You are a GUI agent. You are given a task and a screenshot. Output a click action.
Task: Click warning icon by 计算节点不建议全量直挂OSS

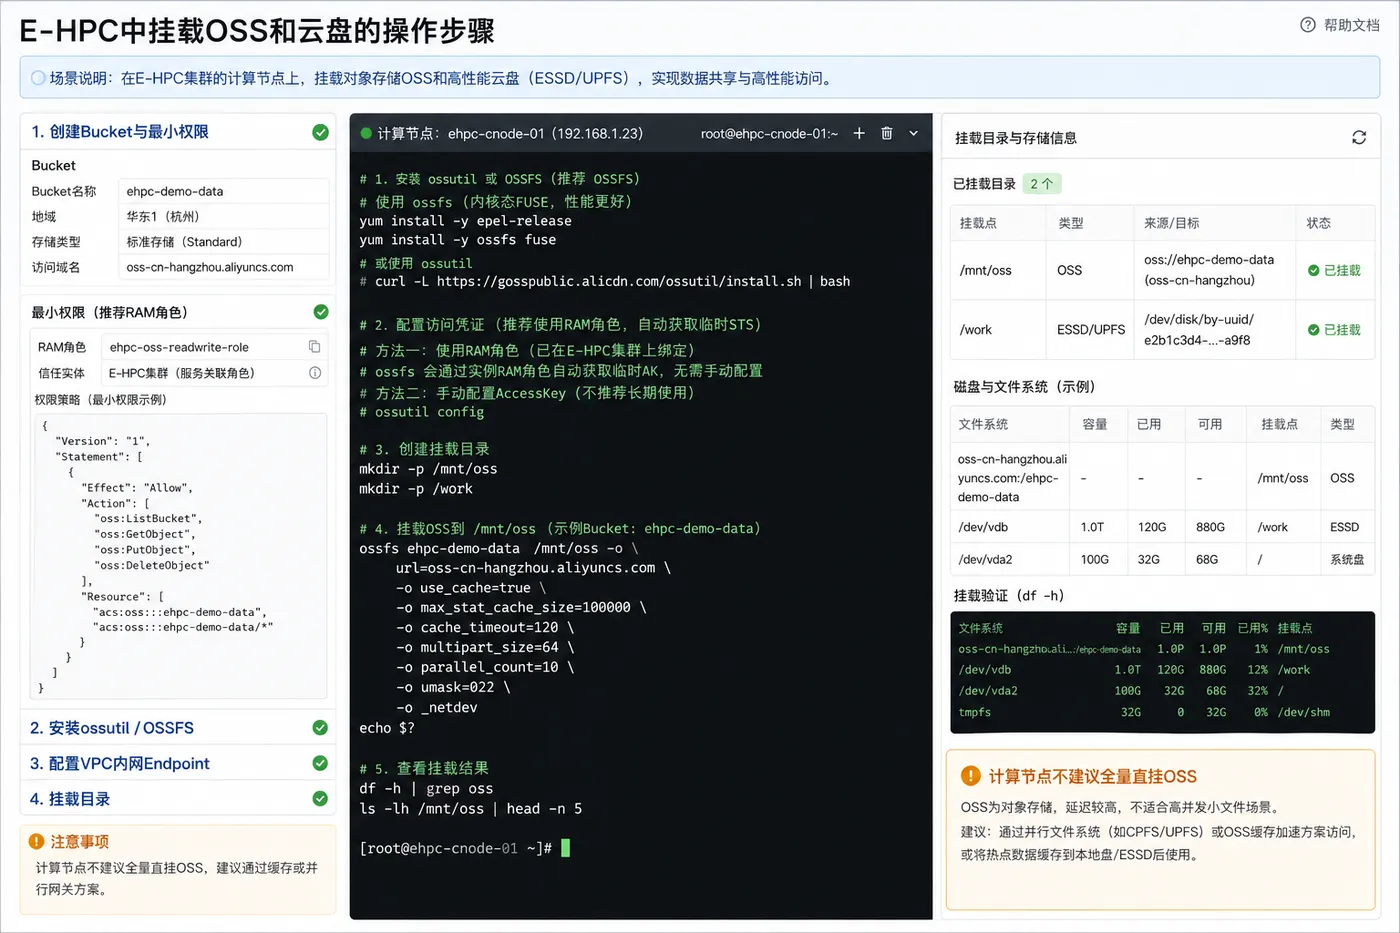click(x=970, y=776)
